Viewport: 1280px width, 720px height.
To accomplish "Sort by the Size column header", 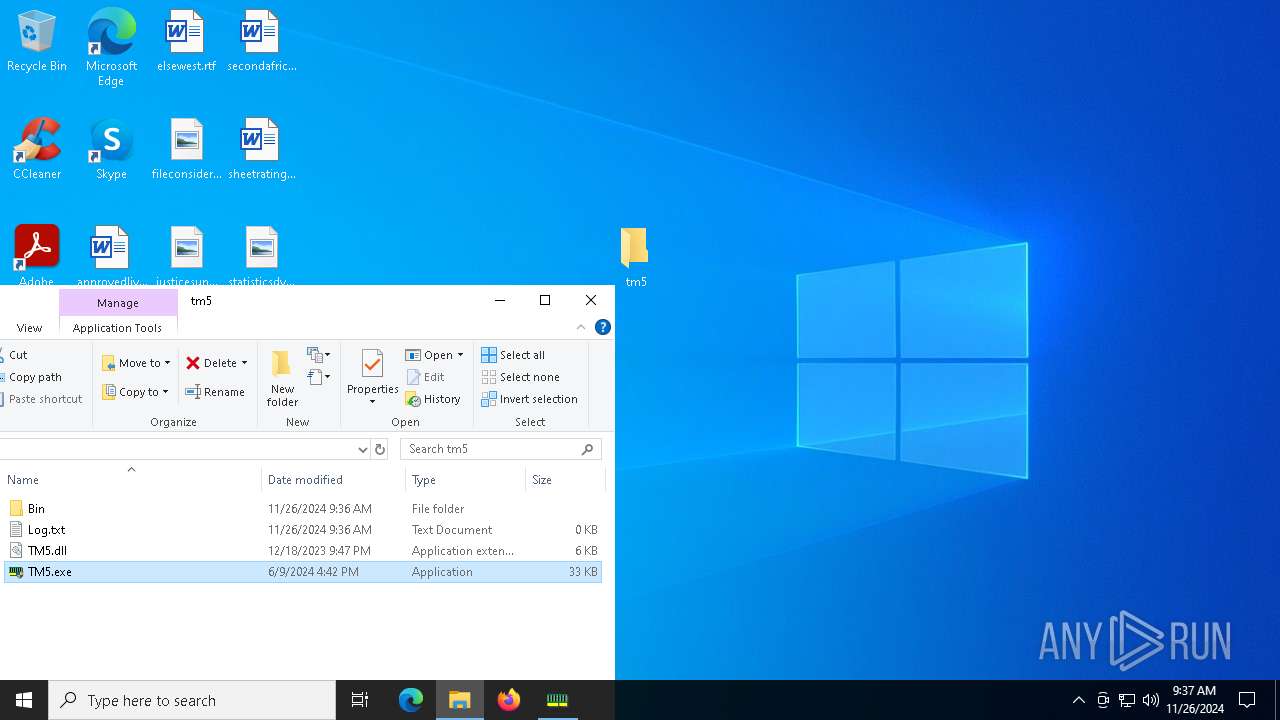I will tap(566, 480).
